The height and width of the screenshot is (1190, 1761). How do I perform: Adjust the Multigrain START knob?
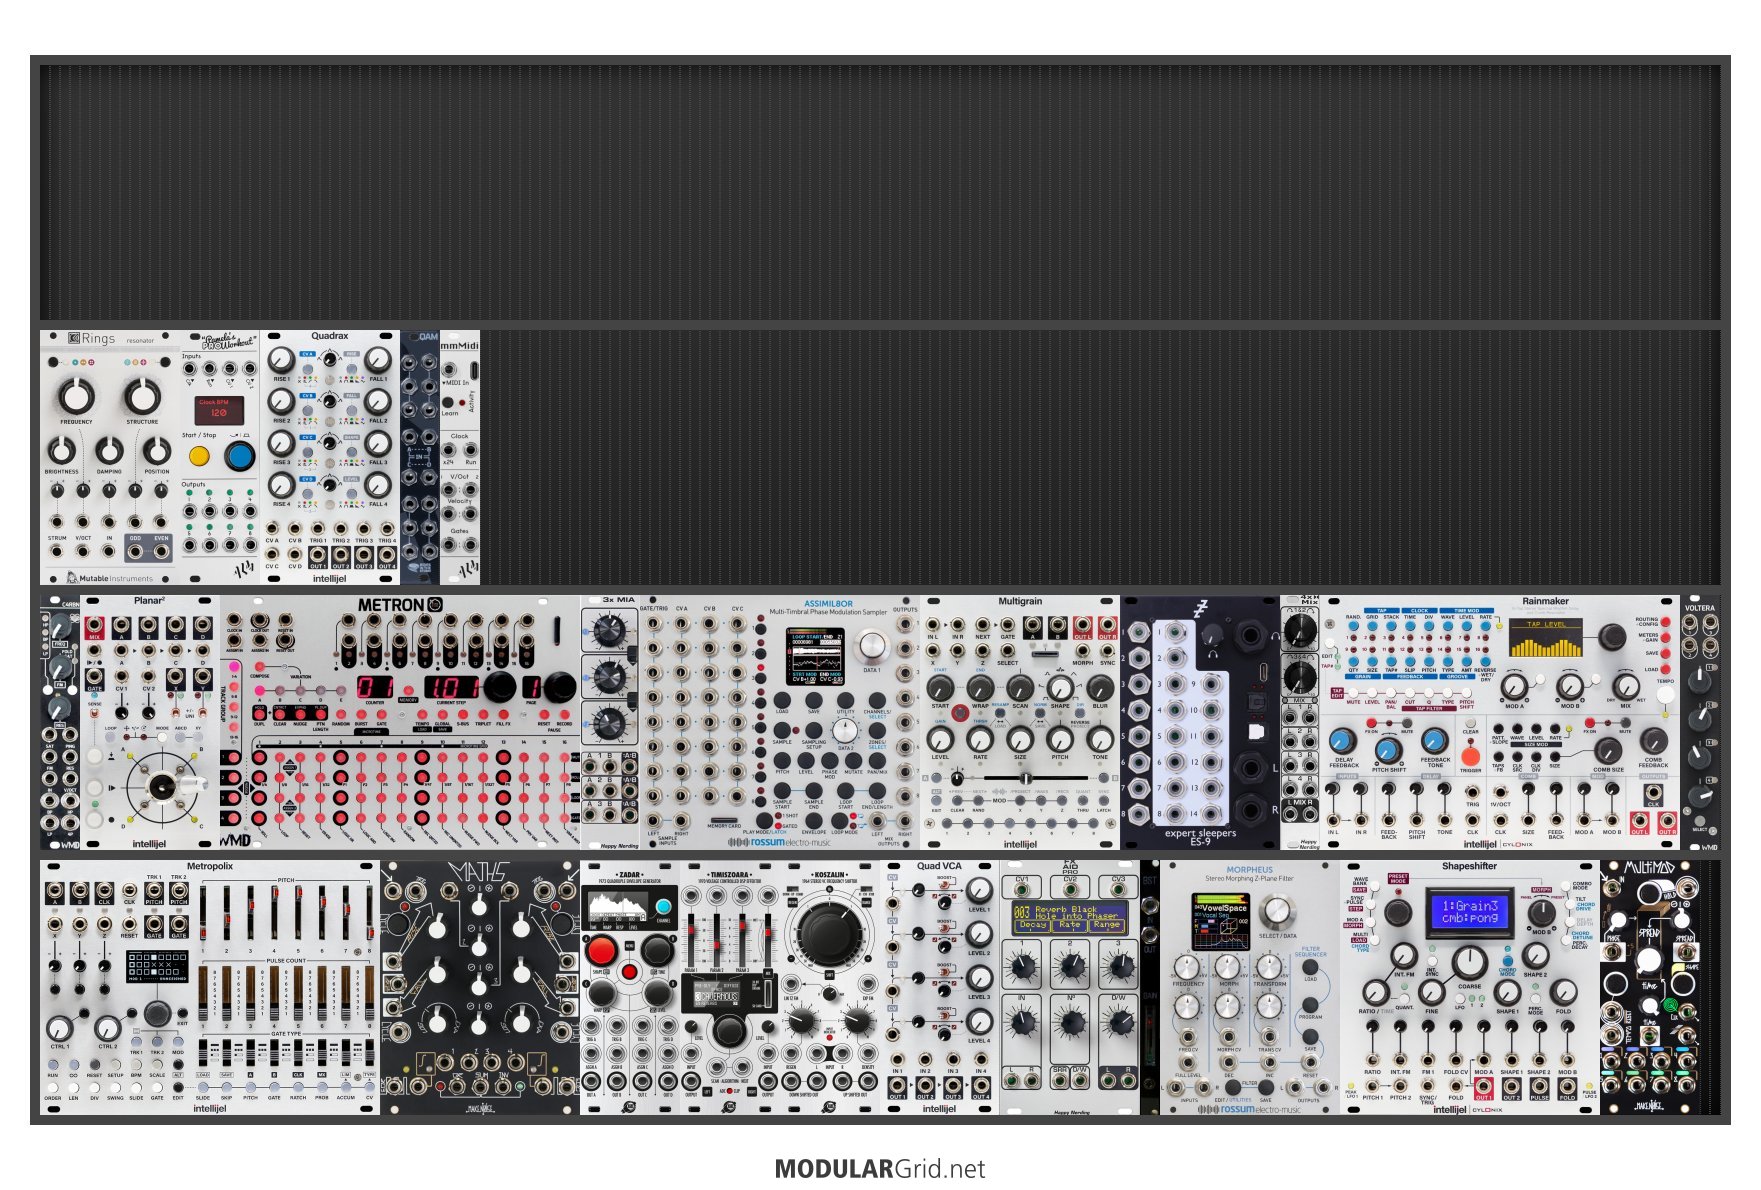click(940, 688)
